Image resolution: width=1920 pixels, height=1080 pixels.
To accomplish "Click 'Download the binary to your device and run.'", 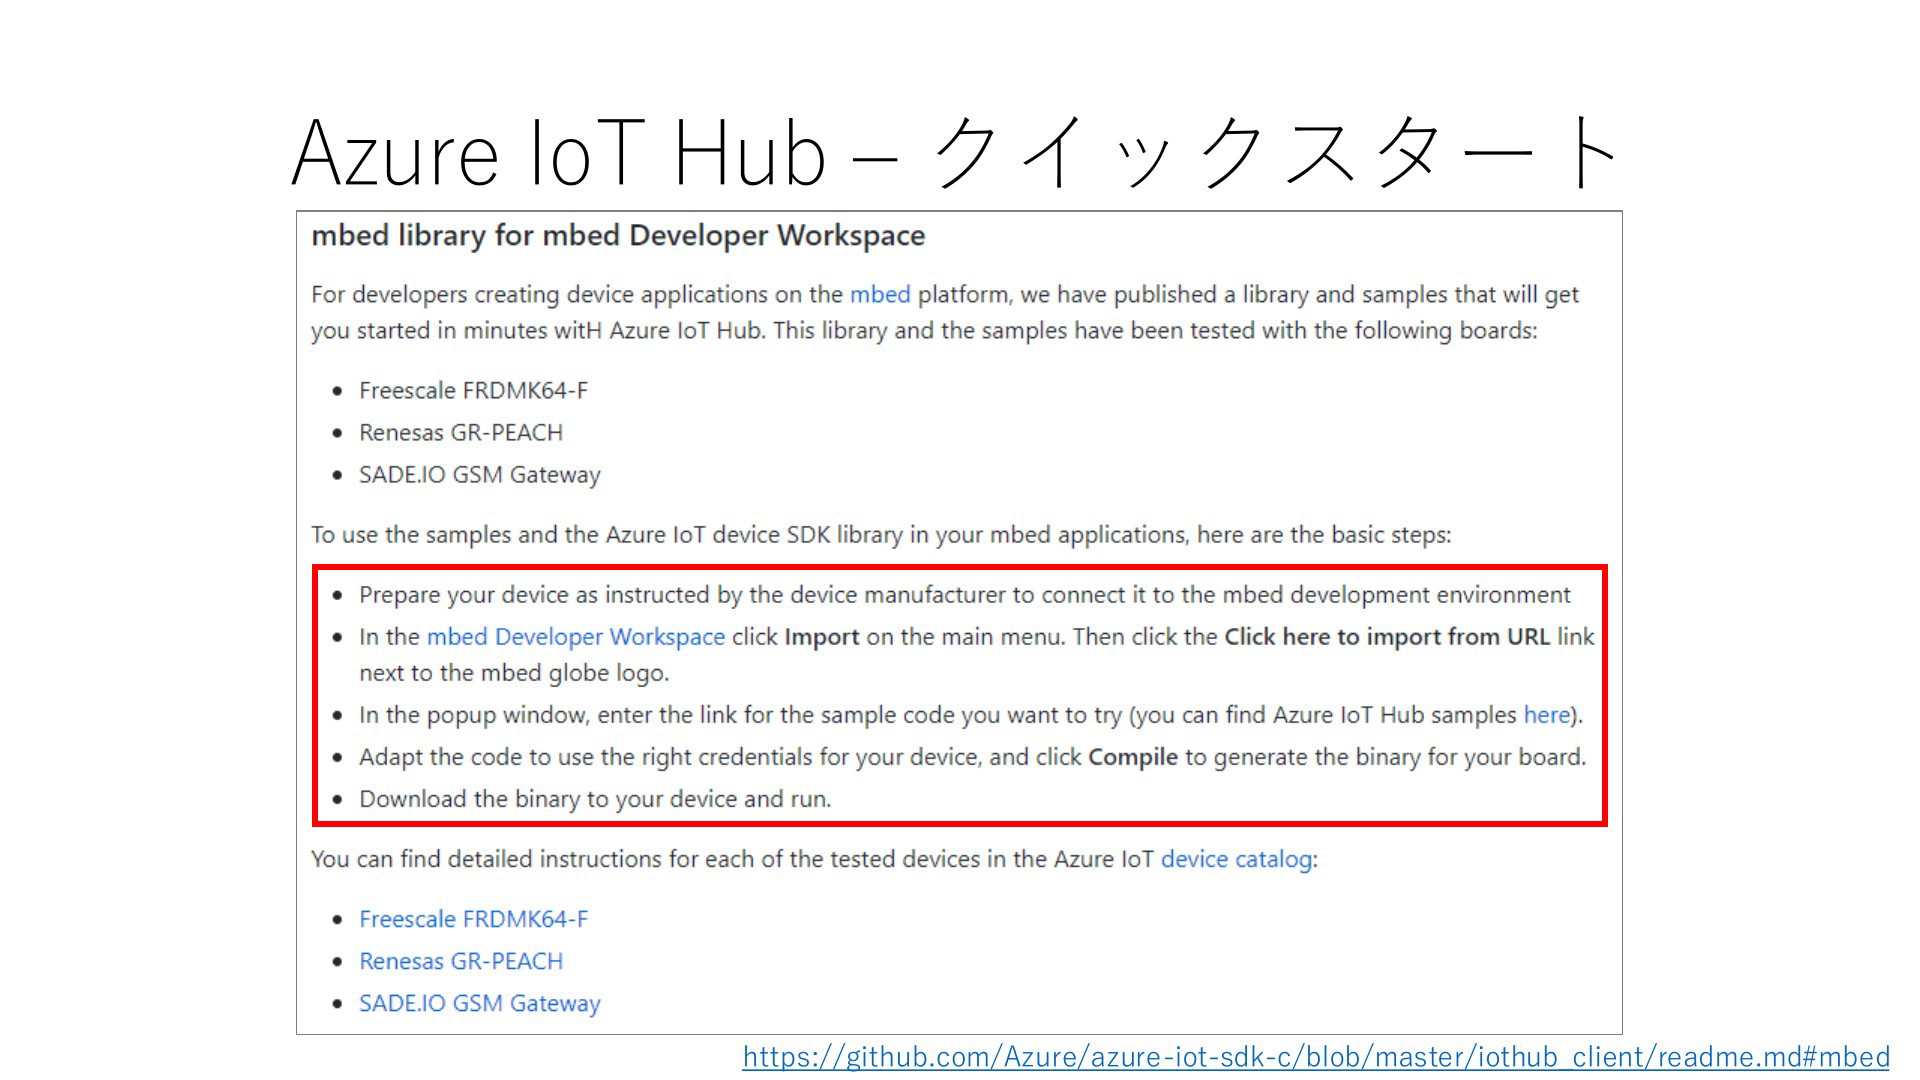I will click(x=595, y=799).
